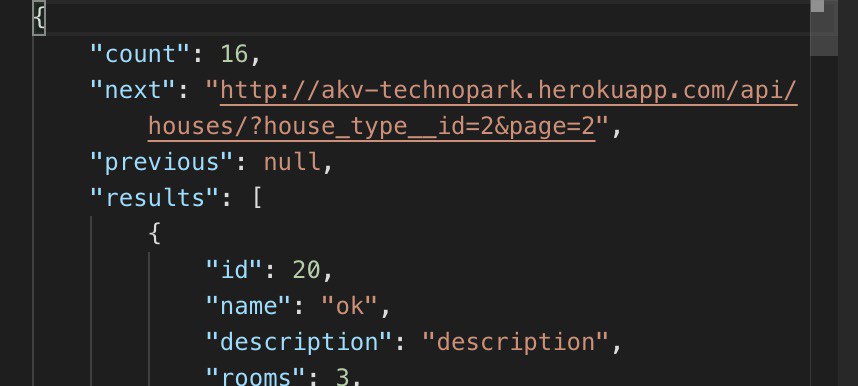858x386 pixels.
Task: Click the "results" key text
Action: click(x=154, y=198)
